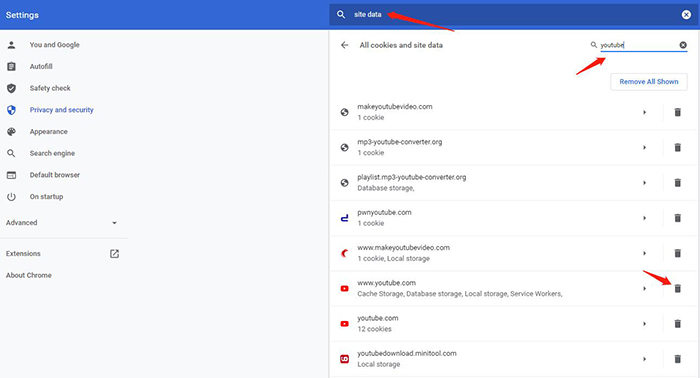Expand www.youtube.com details arrow

pos(644,288)
